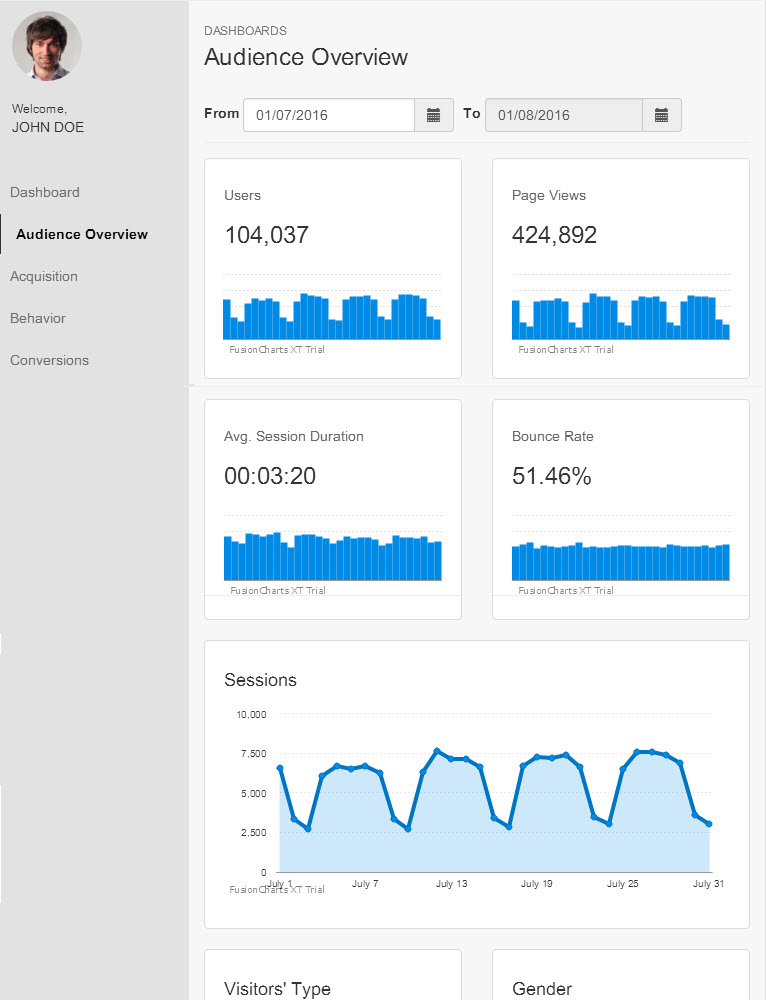
Task: Click the Users bar chart
Action: point(332,317)
